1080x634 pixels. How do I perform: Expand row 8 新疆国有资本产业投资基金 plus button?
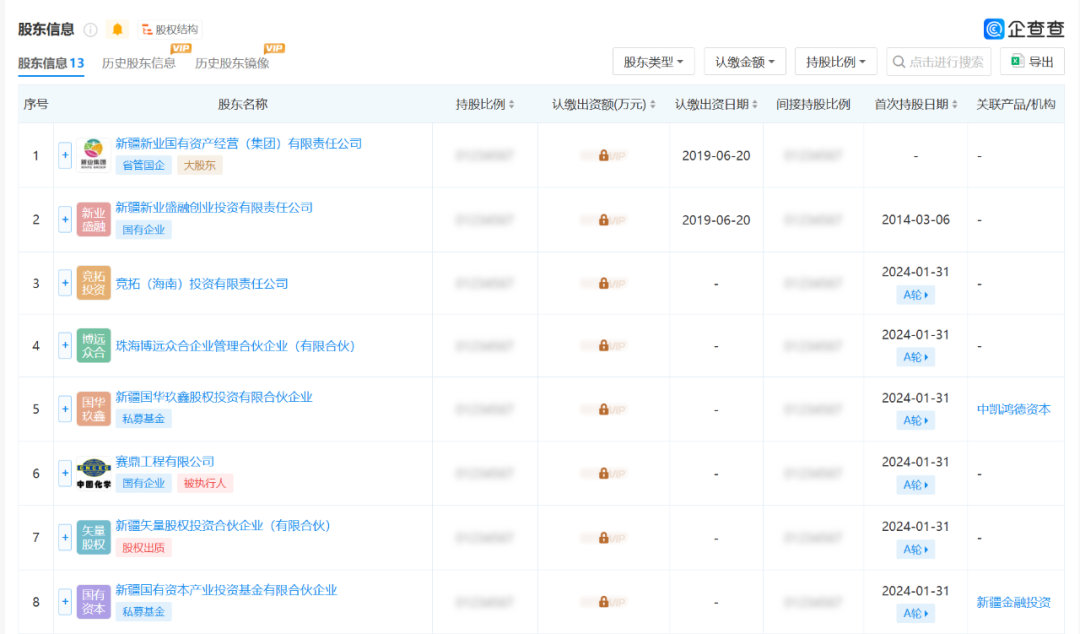(65, 602)
